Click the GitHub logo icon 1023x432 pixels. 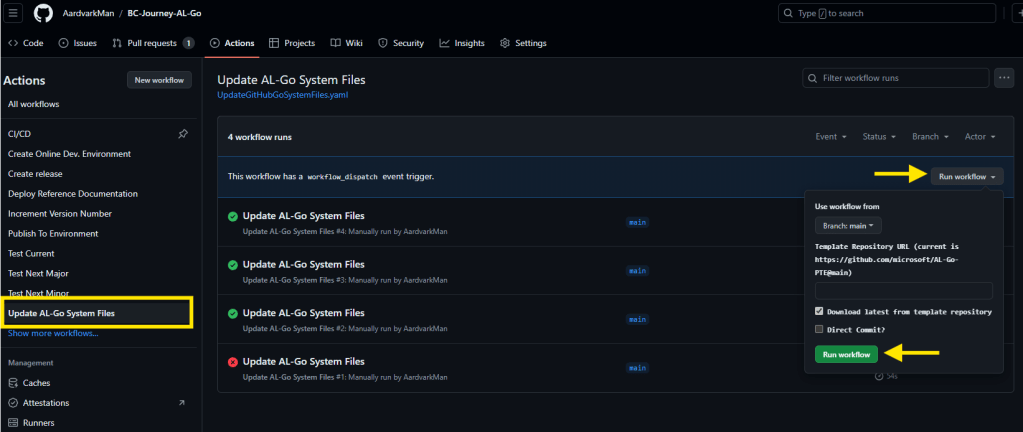(x=43, y=13)
